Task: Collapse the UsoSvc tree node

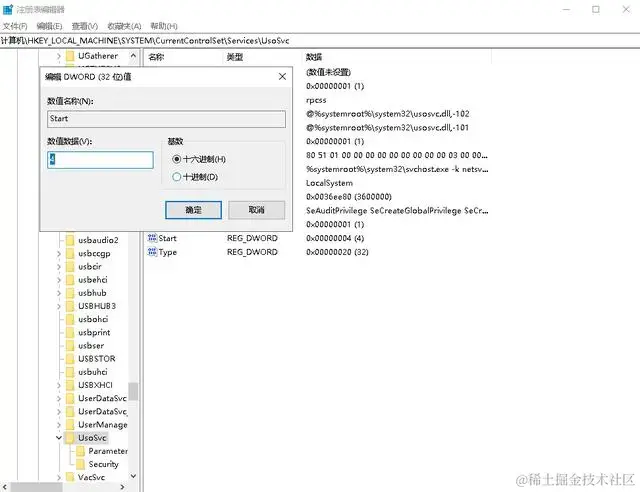Action: click(x=59, y=438)
